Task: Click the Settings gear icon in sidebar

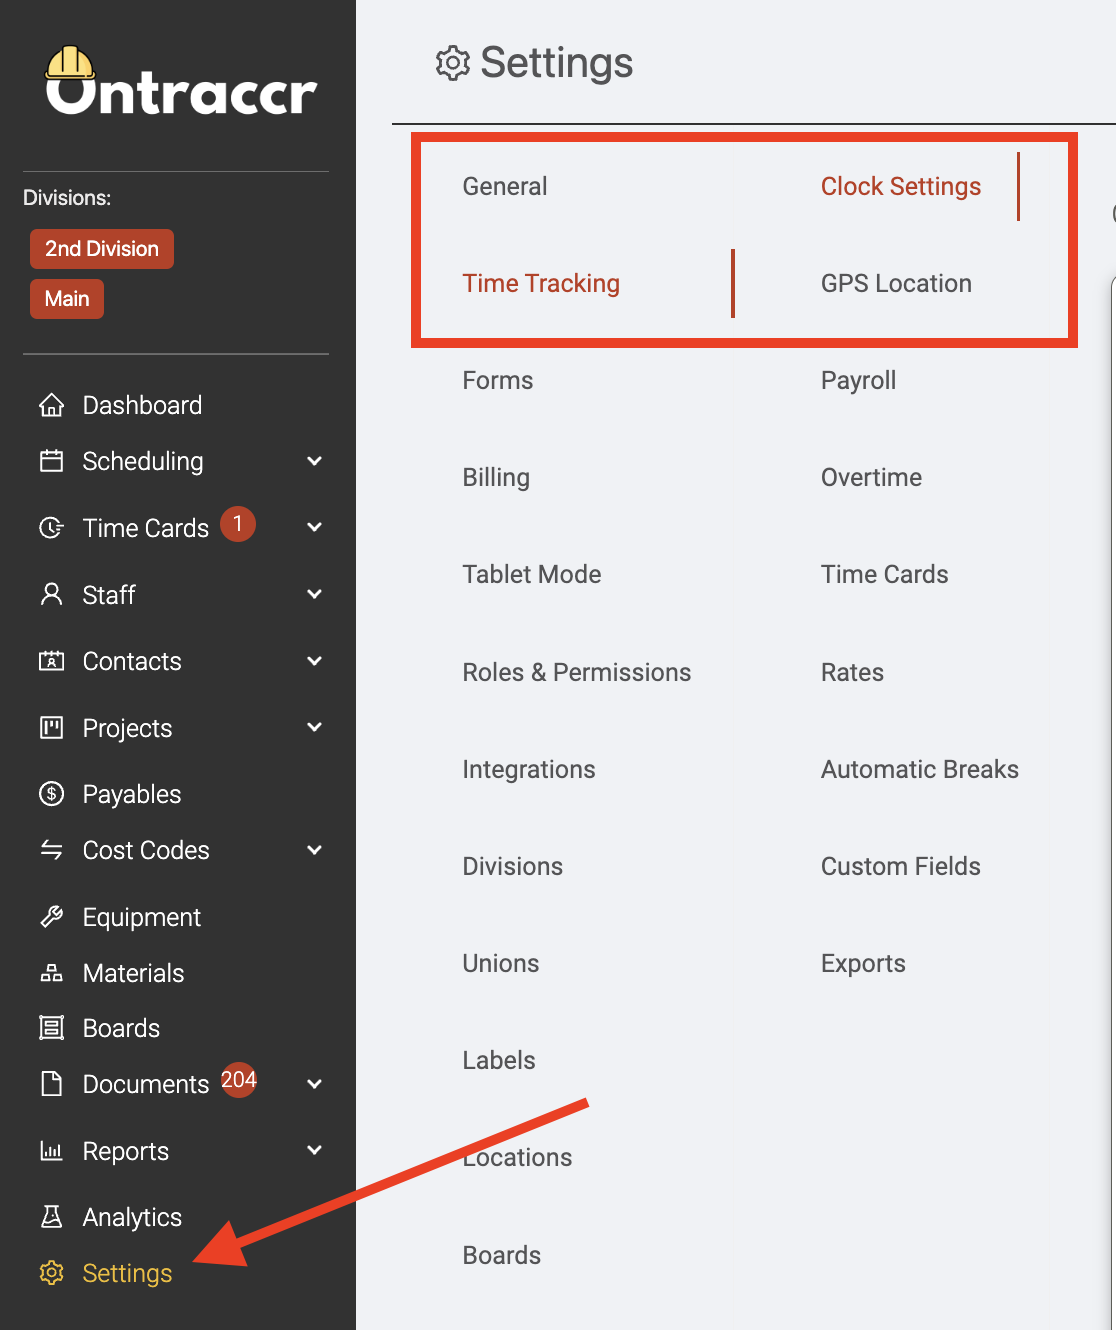Action: tap(51, 1273)
